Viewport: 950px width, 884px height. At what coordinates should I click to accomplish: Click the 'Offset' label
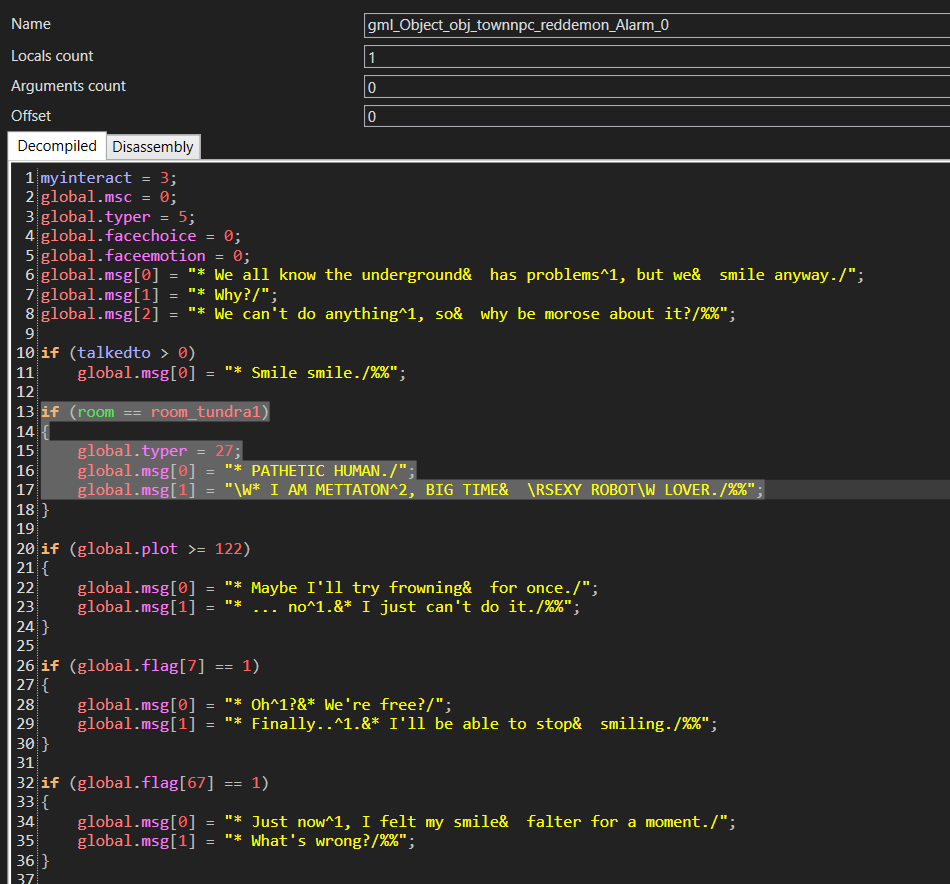(x=31, y=116)
